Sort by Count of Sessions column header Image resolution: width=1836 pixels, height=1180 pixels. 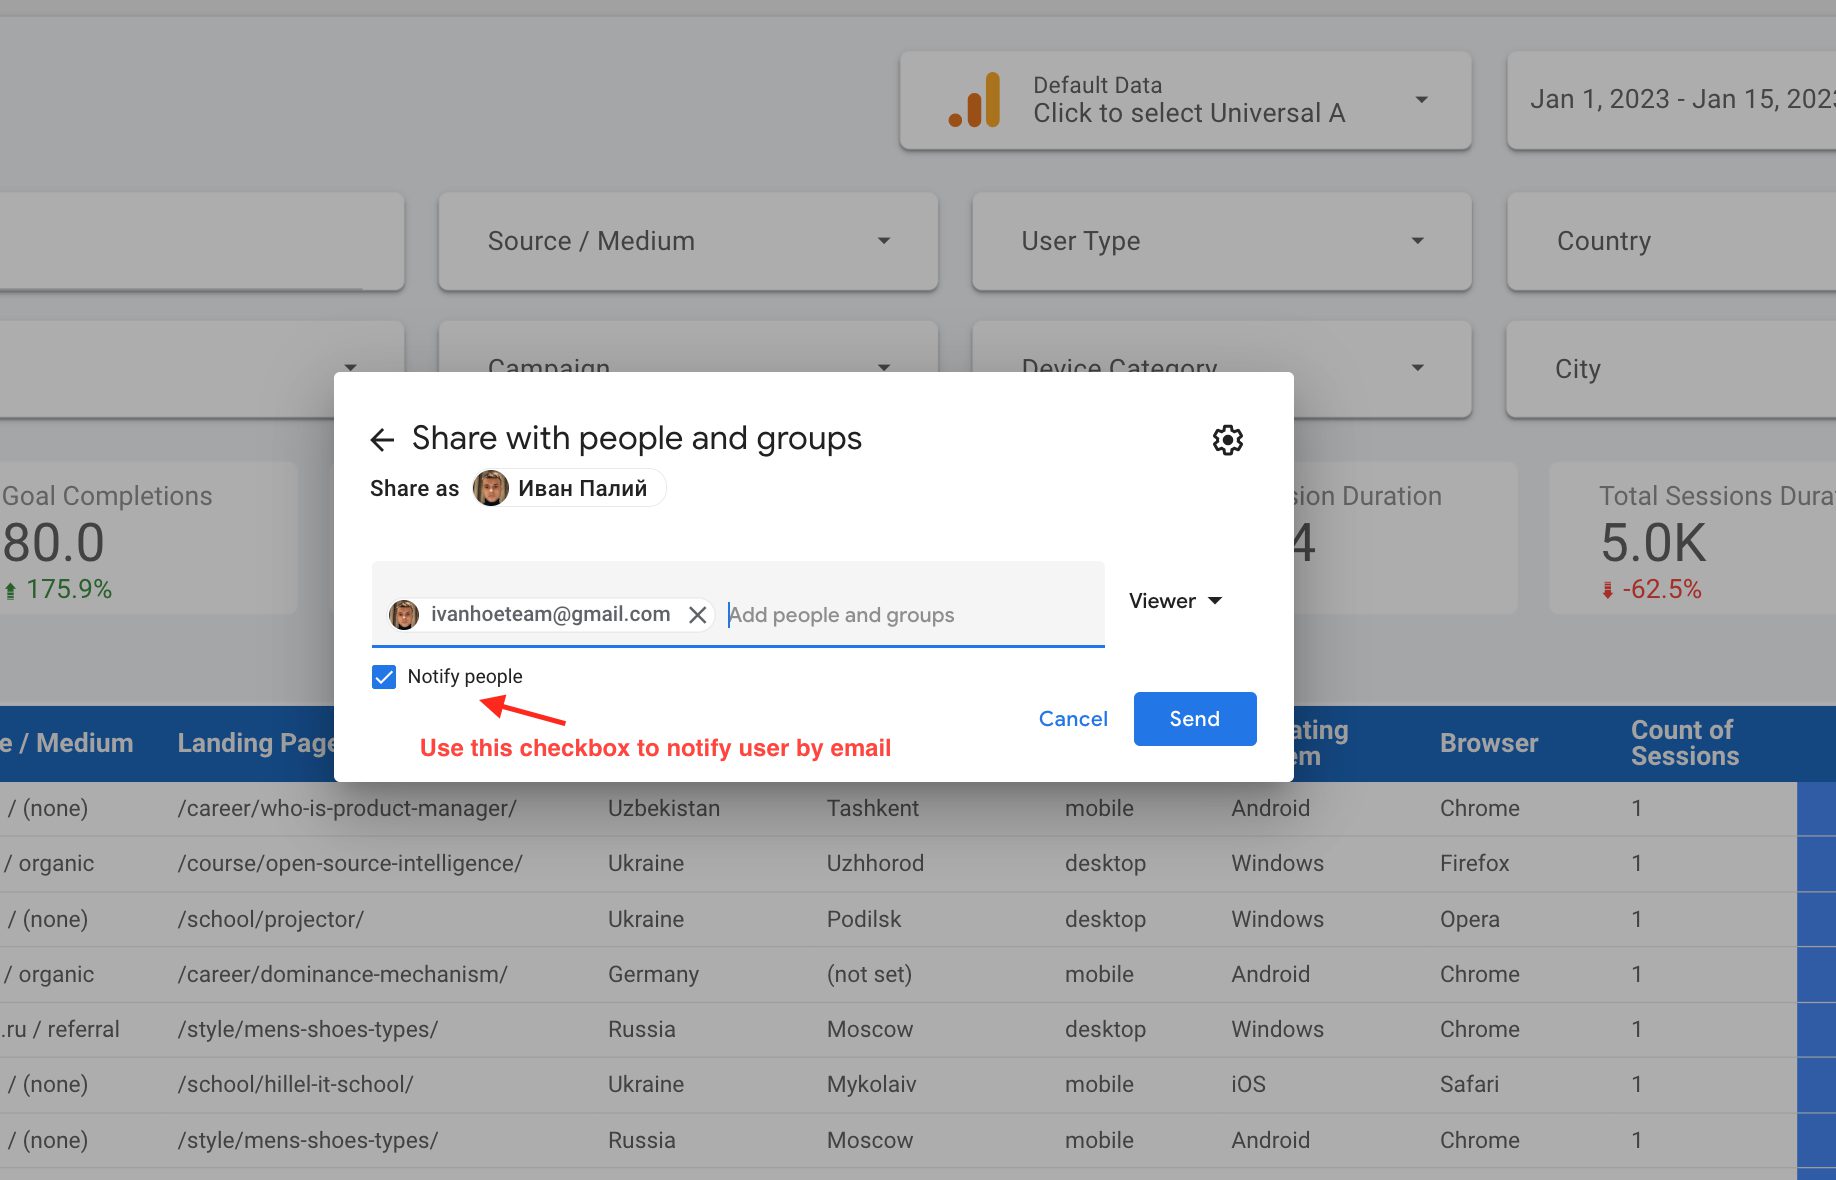[x=1684, y=743]
